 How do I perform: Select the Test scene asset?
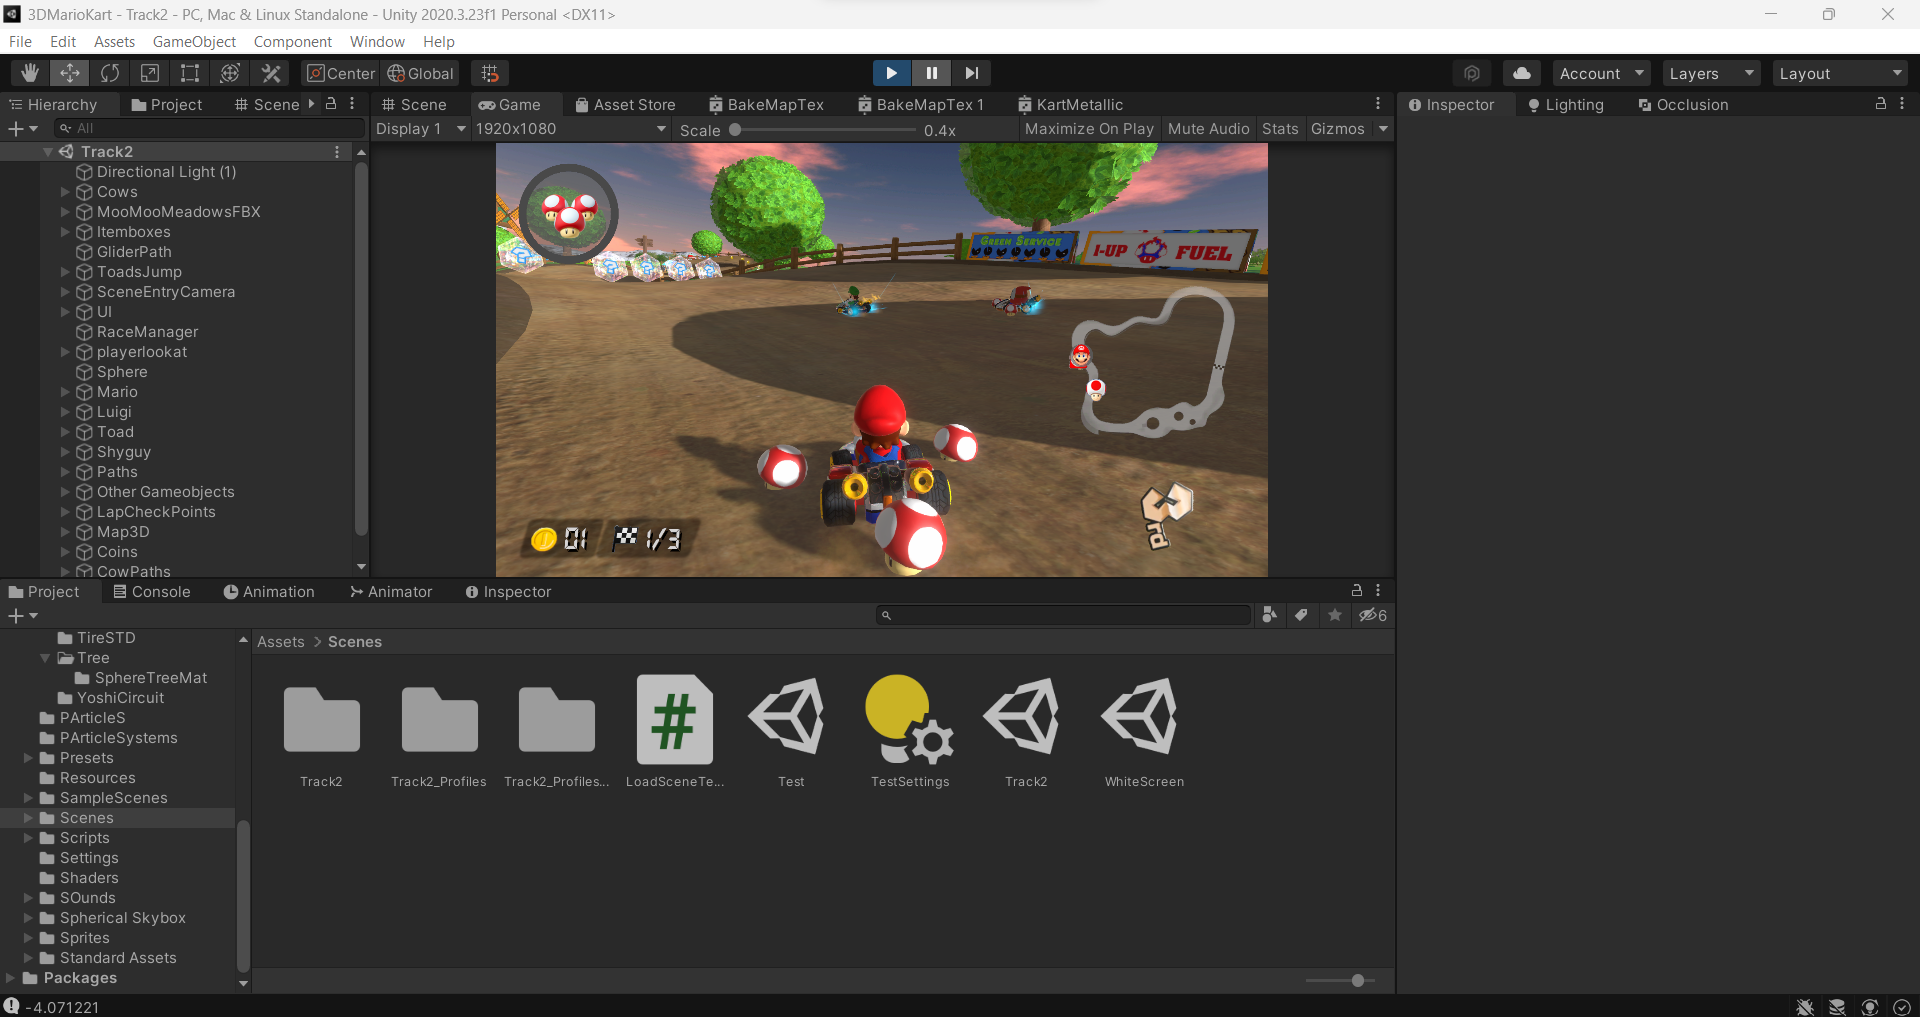[790, 732]
